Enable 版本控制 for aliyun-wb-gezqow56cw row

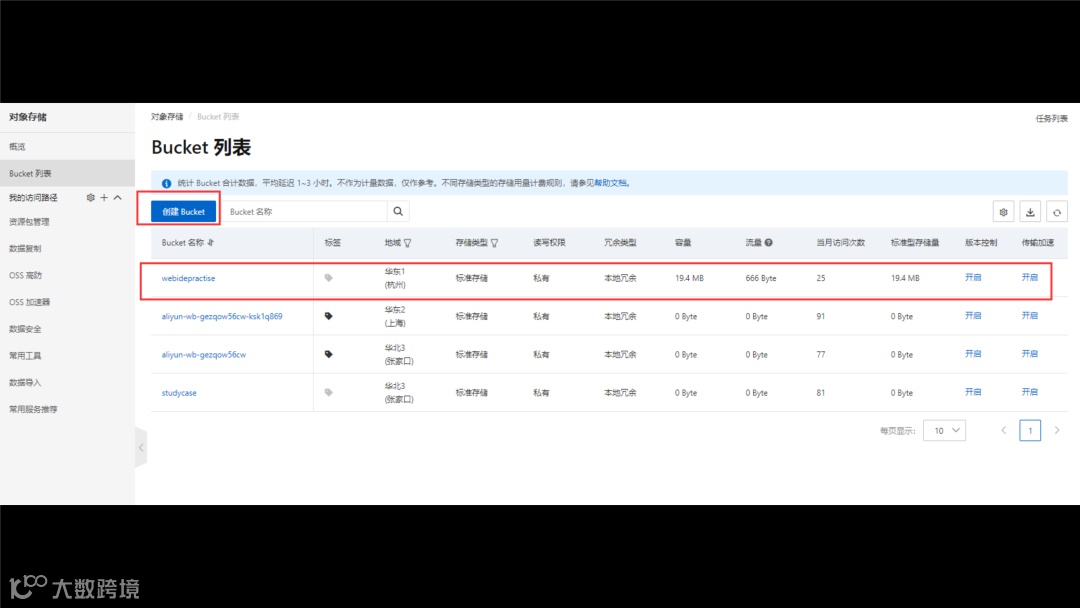coord(973,354)
